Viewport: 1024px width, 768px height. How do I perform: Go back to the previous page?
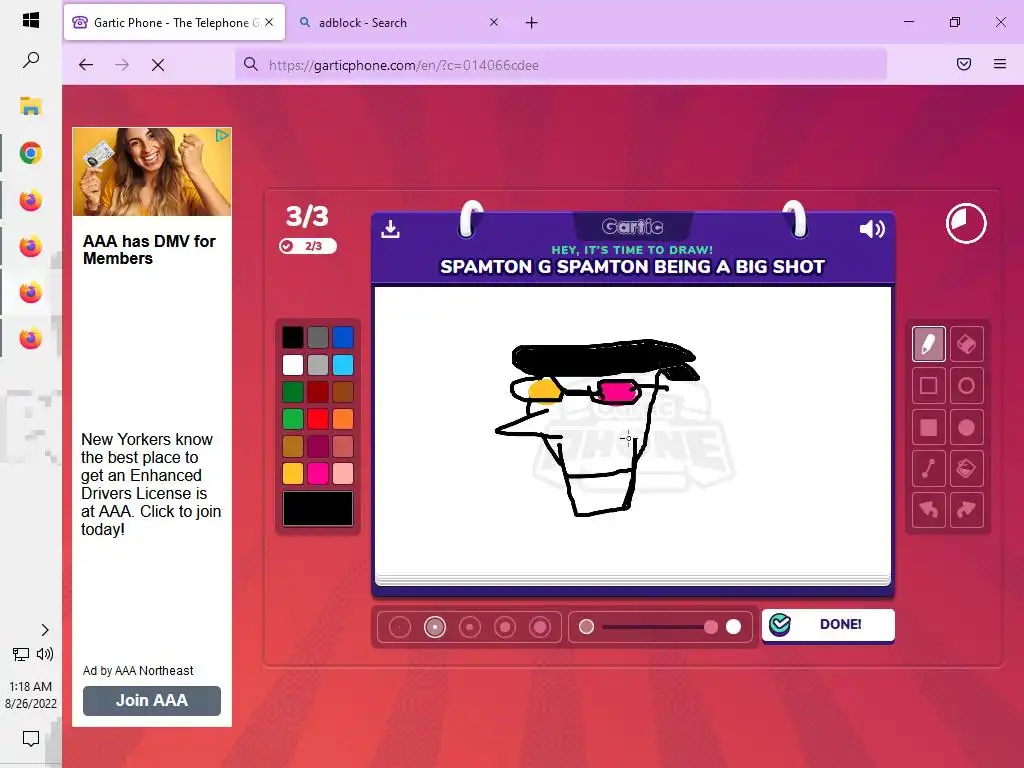[86, 65]
